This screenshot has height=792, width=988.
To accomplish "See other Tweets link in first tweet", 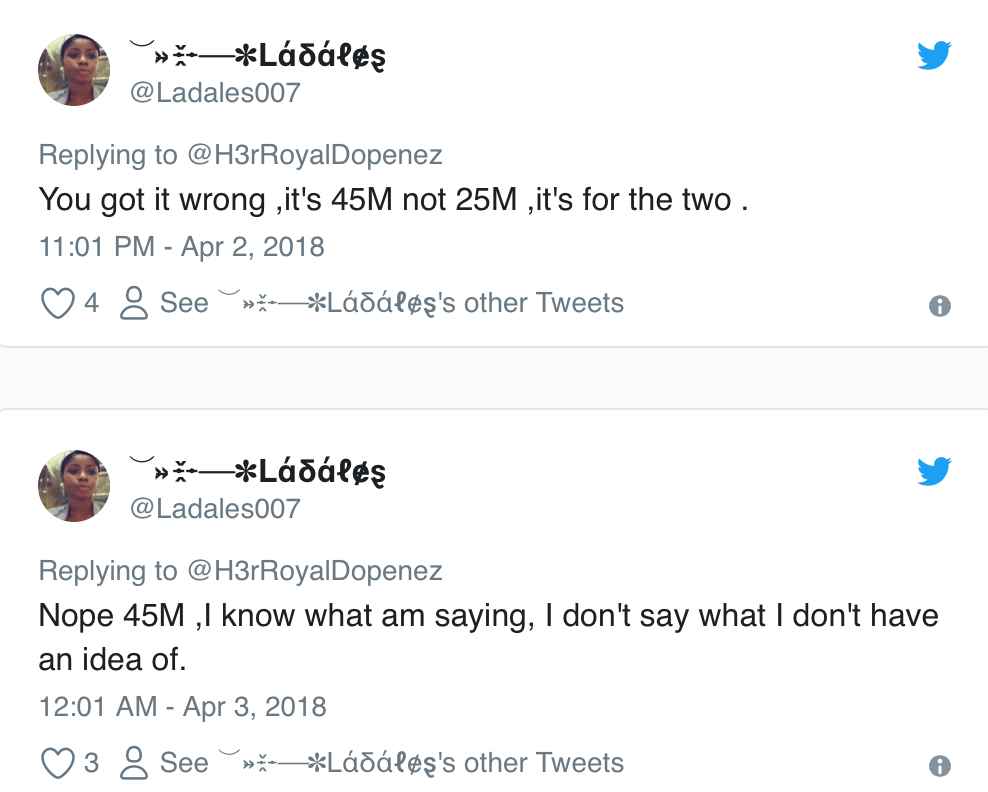I will click(x=391, y=303).
